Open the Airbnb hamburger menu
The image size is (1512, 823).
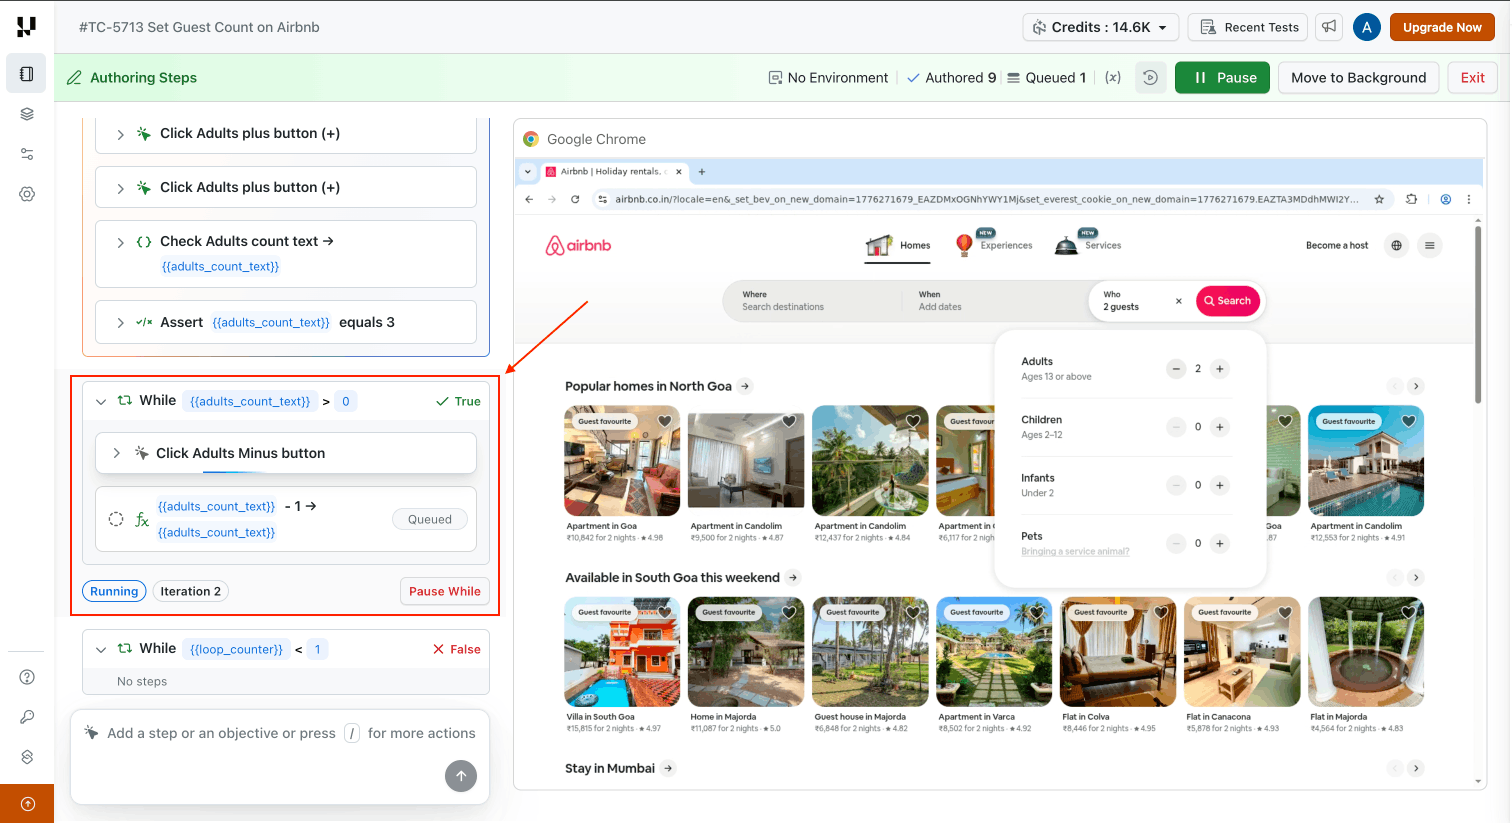click(x=1430, y=245)
